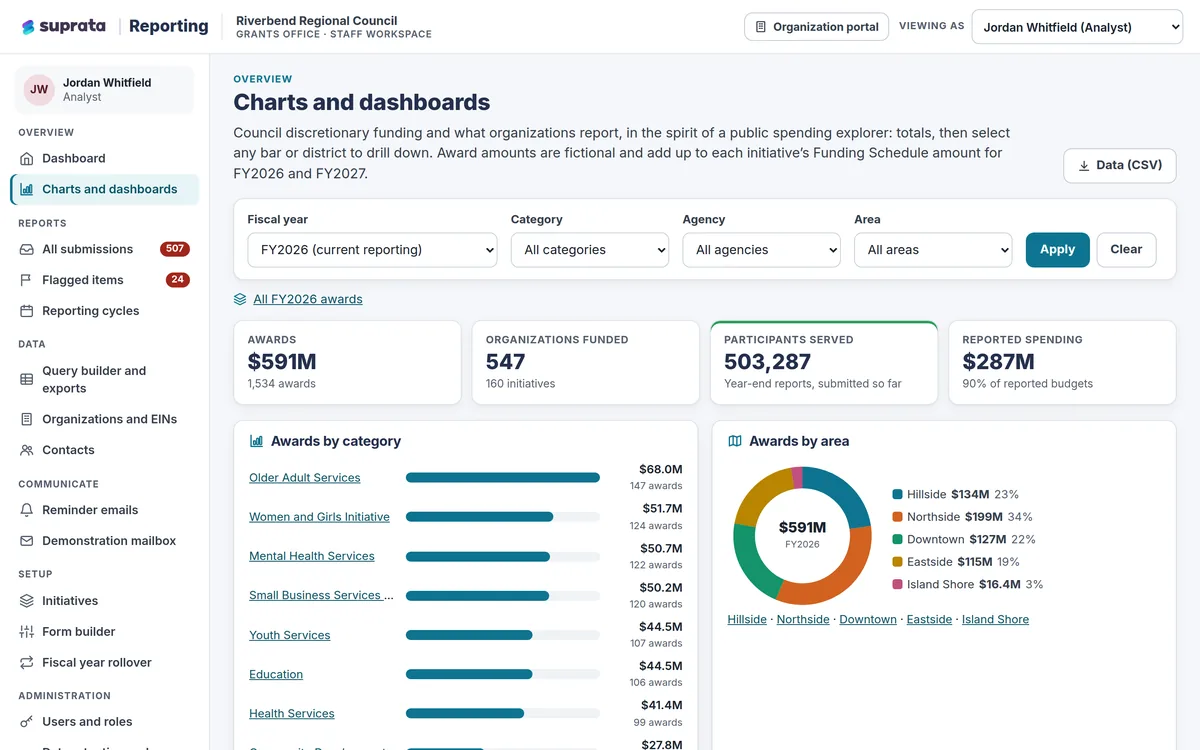Click the Fiscal year rollover arrows icon
This screenshot has height=750, width=1200.
tap(27, 662)
